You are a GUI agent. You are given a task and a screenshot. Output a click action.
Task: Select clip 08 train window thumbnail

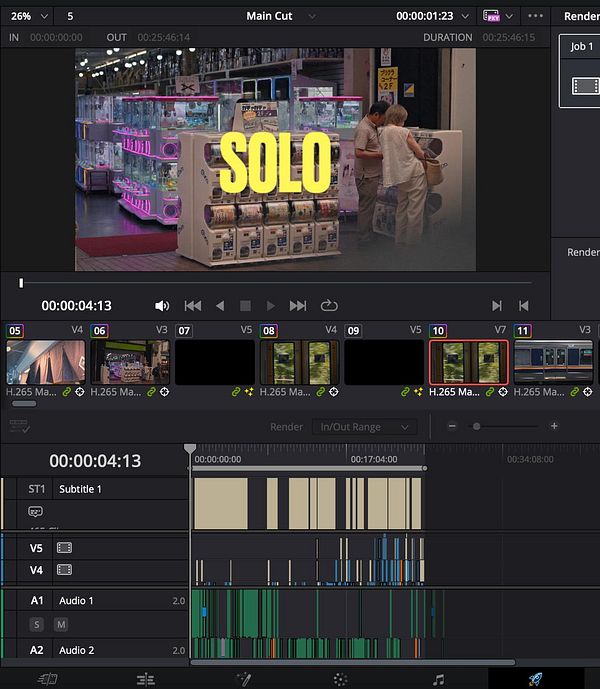click(x=299, y=362)
